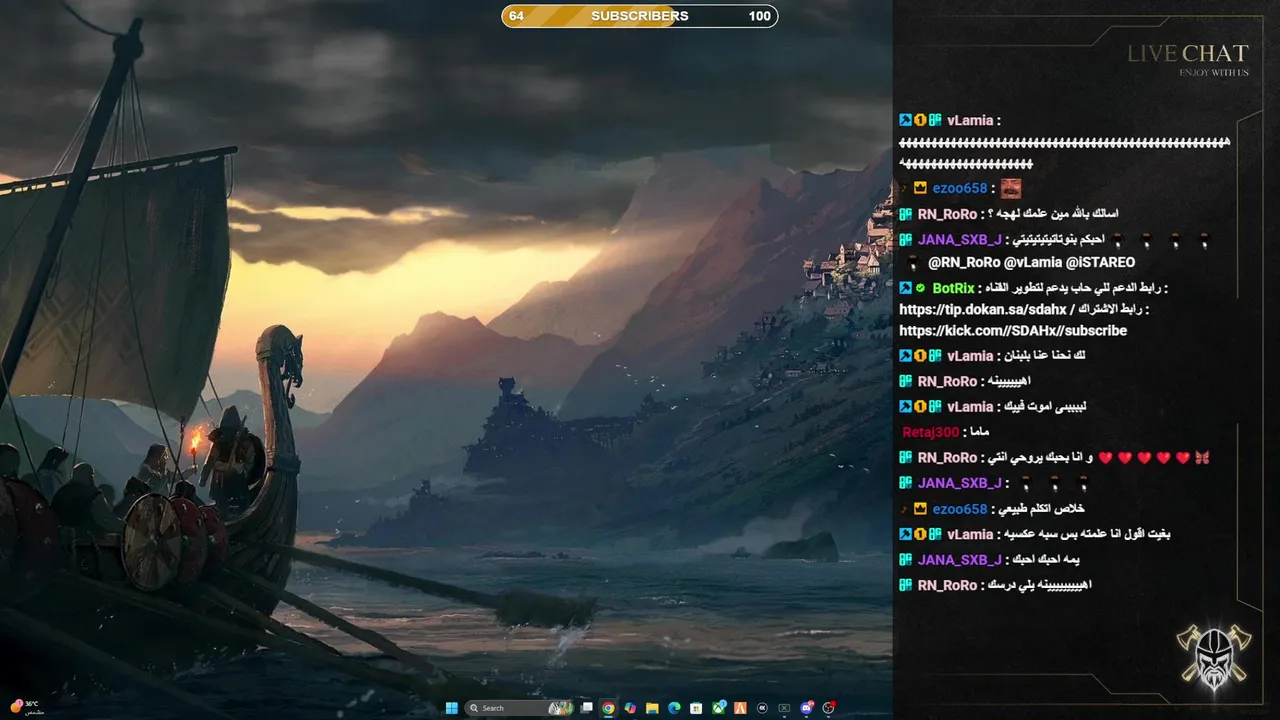The height and width of the screenshot is (720, 1280).
Task: Open File Explorer from the taskbar
Action: [x=652, y=708]
